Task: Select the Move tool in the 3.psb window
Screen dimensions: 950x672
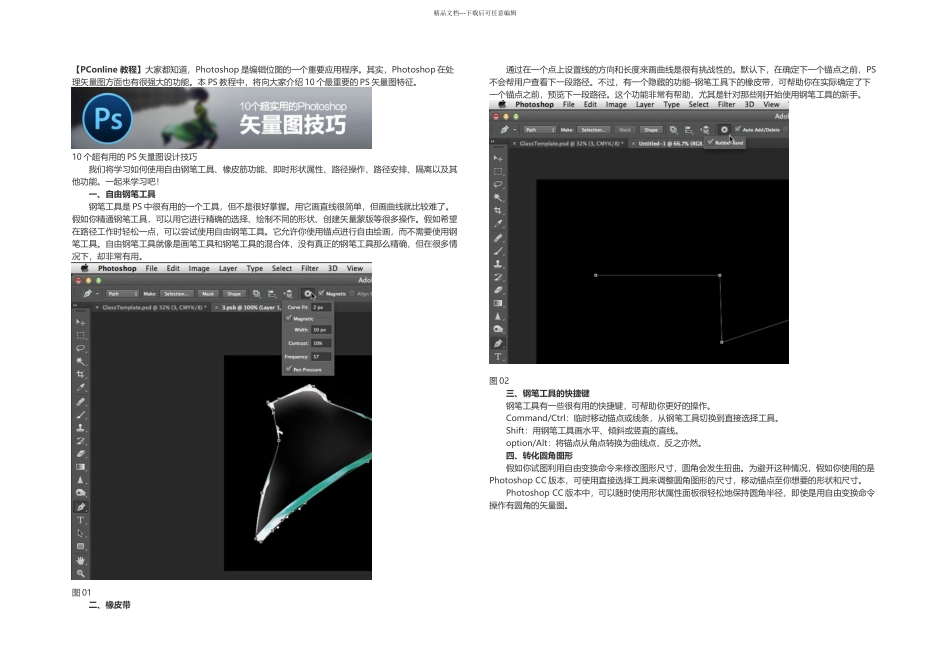Action: click(x=81, y=322)
